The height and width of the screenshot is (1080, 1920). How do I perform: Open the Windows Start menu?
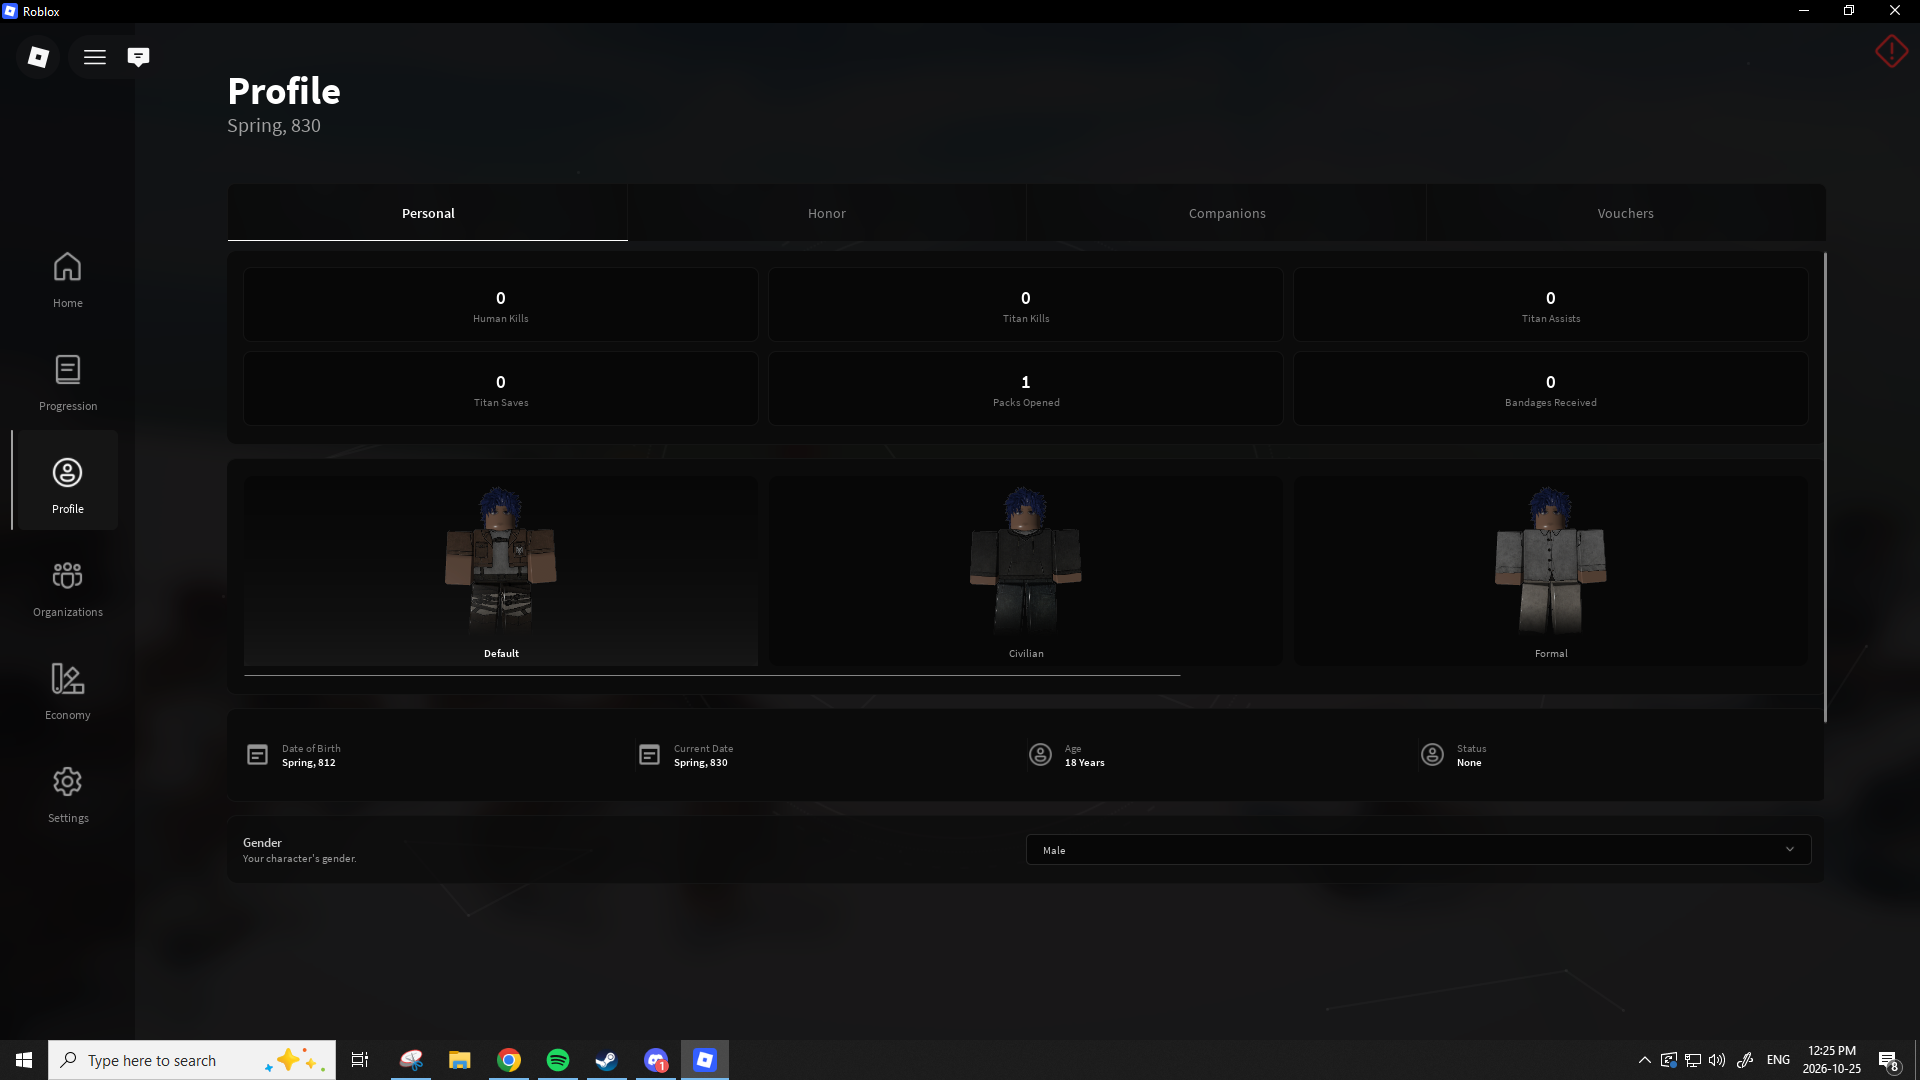click(24, 1060)
